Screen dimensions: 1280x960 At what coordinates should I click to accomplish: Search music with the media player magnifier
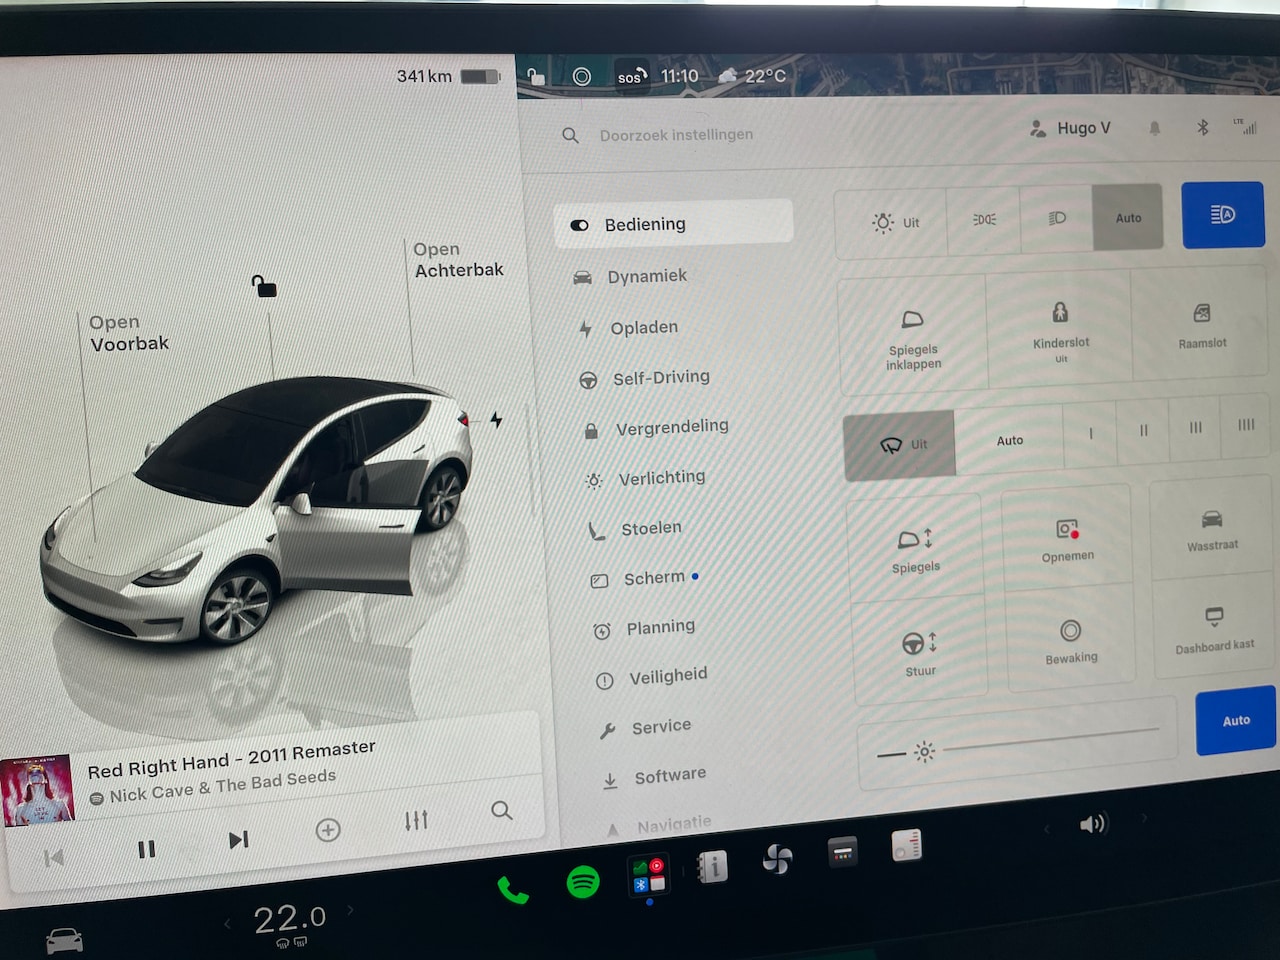tap(502, 810)
